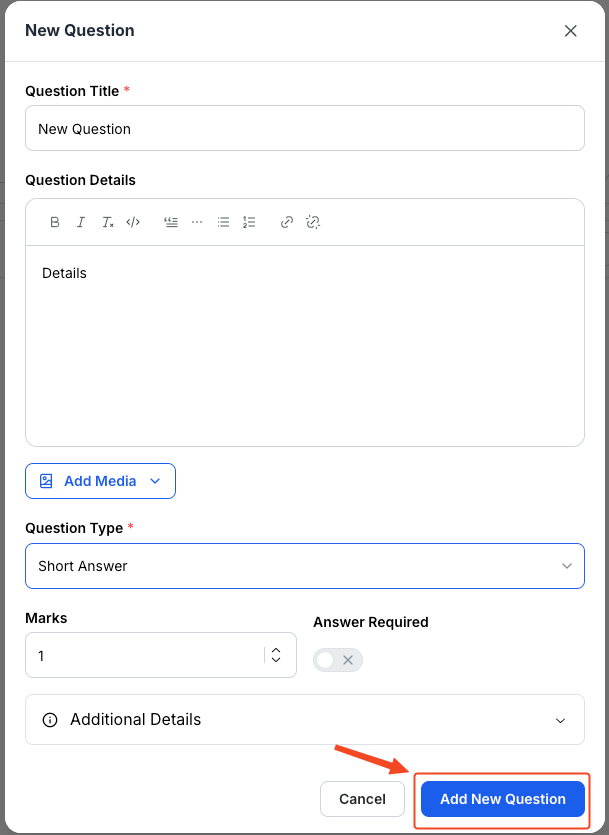Click inside the Question Details text area
The height and width of the screenshot is (835, 609).
tap(305, 346)
